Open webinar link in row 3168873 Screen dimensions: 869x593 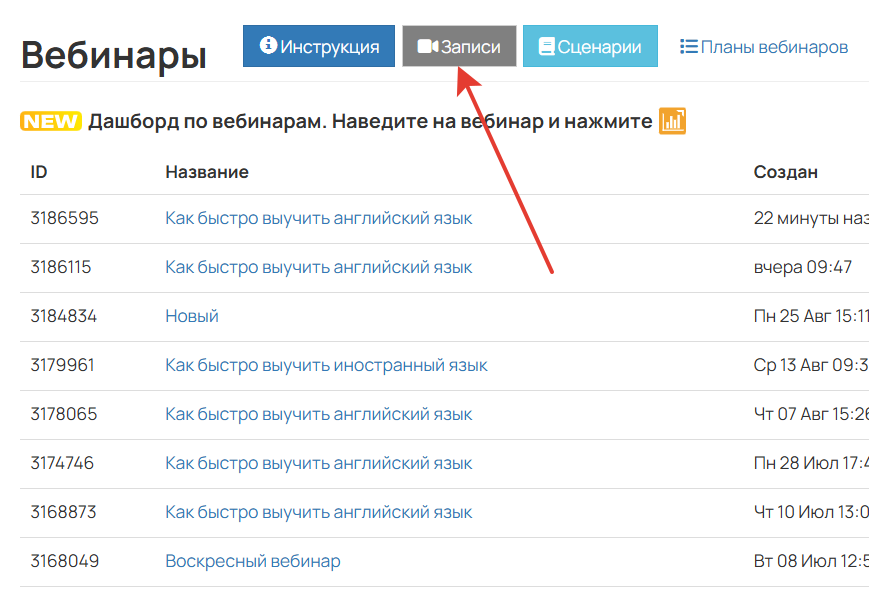[x=318, y=512]
